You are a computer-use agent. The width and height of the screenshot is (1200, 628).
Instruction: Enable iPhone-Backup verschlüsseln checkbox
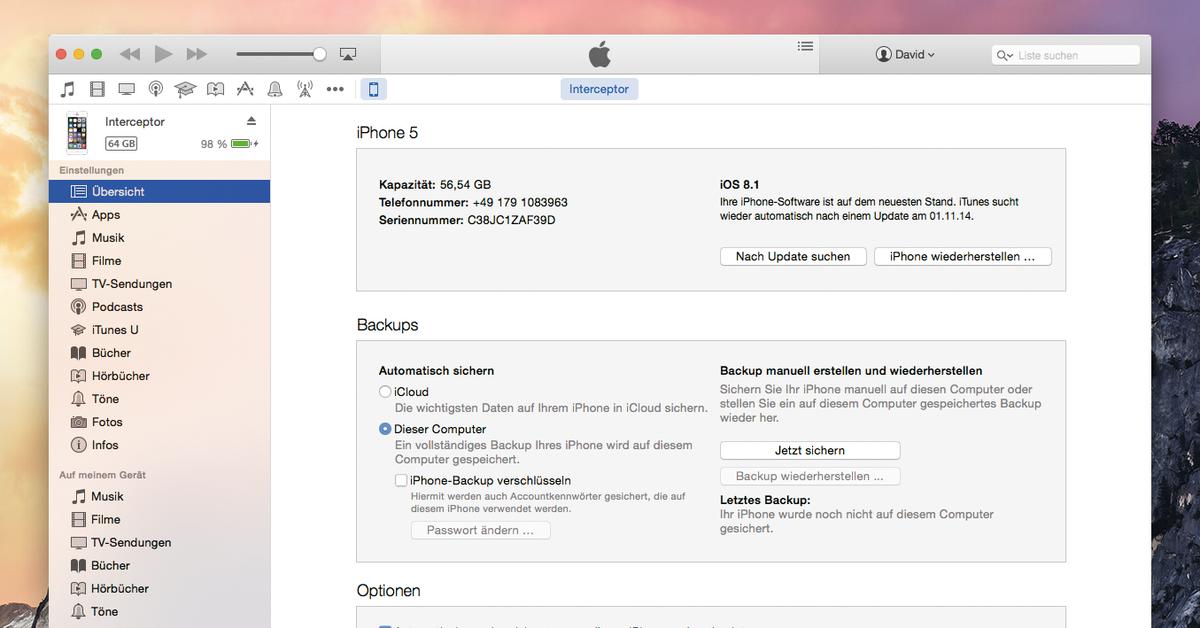click(x=401, y=481)
